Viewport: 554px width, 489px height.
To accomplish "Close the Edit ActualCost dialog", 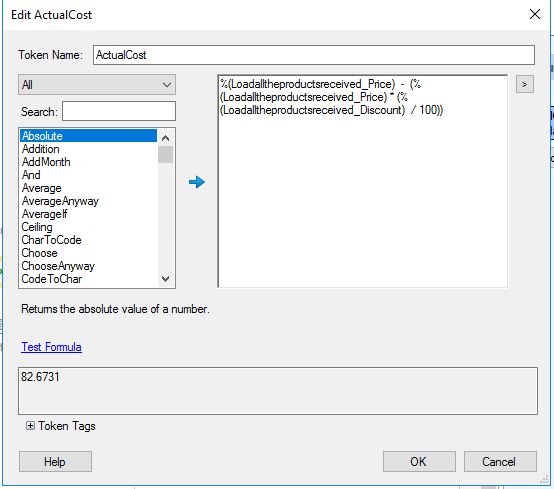I will [535, 14].
